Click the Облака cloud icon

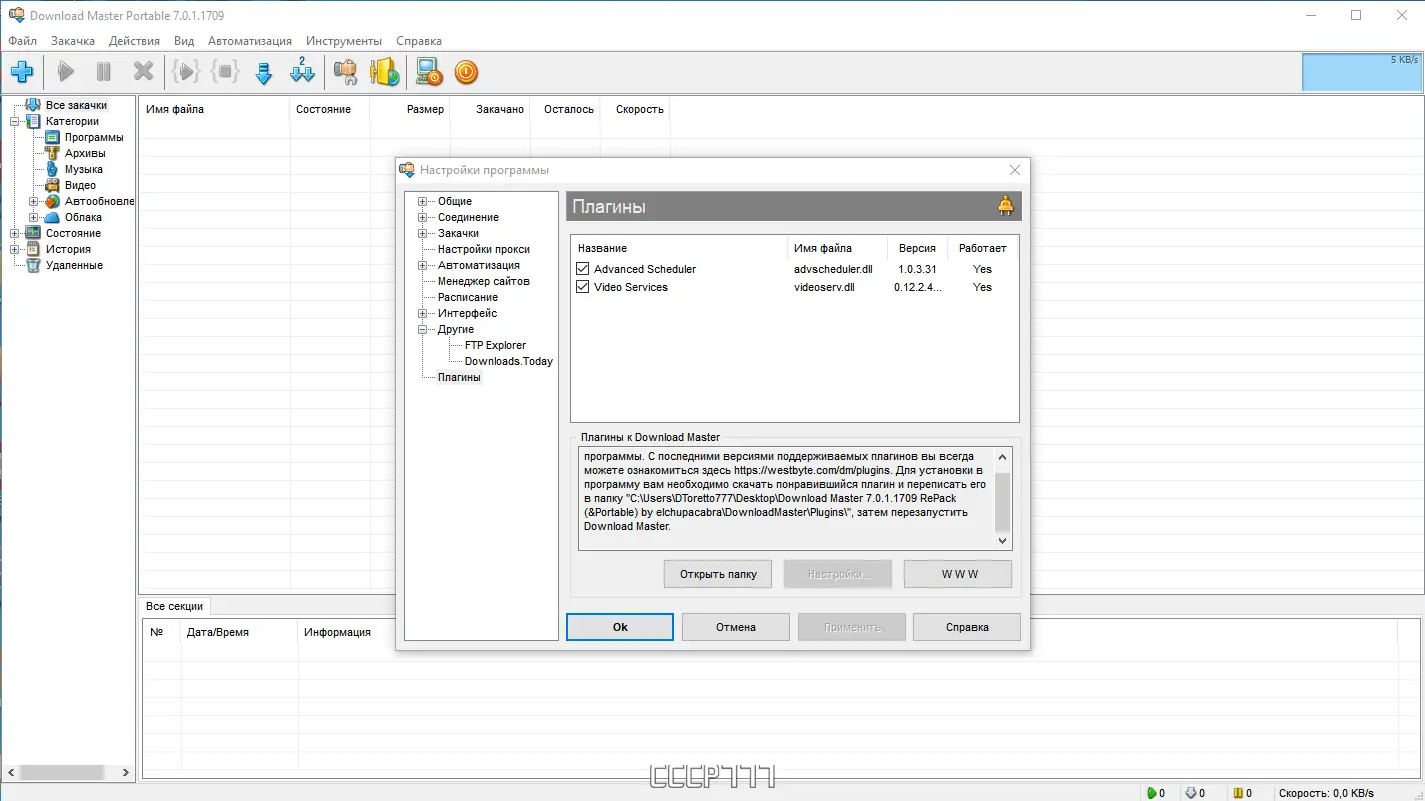[x=52, y=217]
